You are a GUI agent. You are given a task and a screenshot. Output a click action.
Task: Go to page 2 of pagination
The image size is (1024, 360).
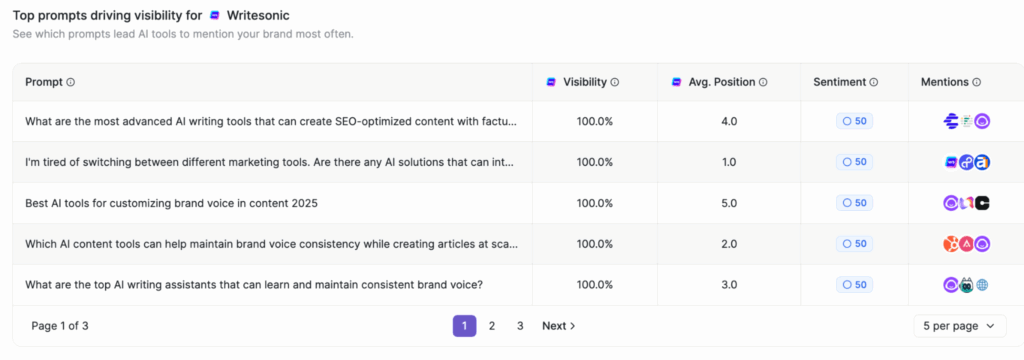492,326
